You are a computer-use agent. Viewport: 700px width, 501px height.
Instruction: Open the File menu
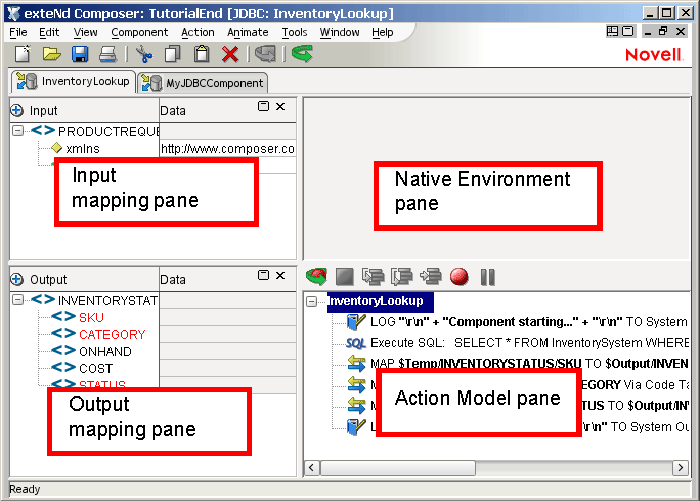click(x=18, y=32)
